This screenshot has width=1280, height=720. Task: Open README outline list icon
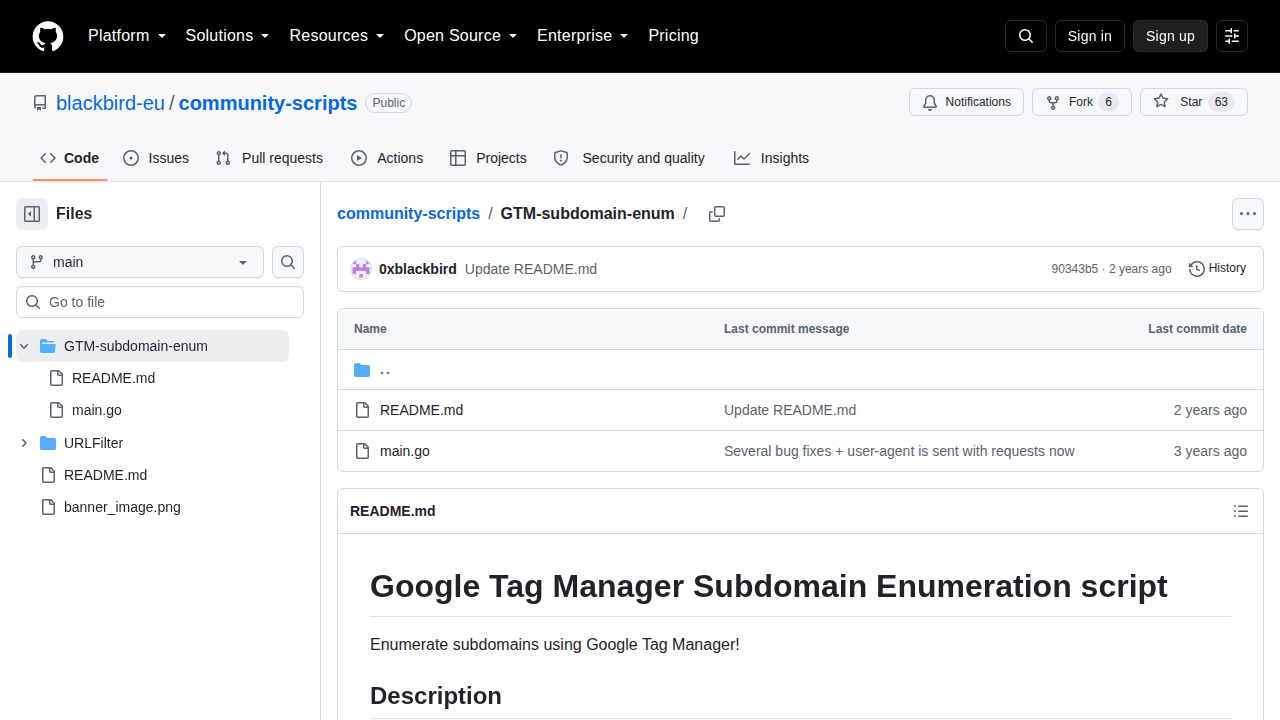pyautogui.click(x=1241, y=511)
